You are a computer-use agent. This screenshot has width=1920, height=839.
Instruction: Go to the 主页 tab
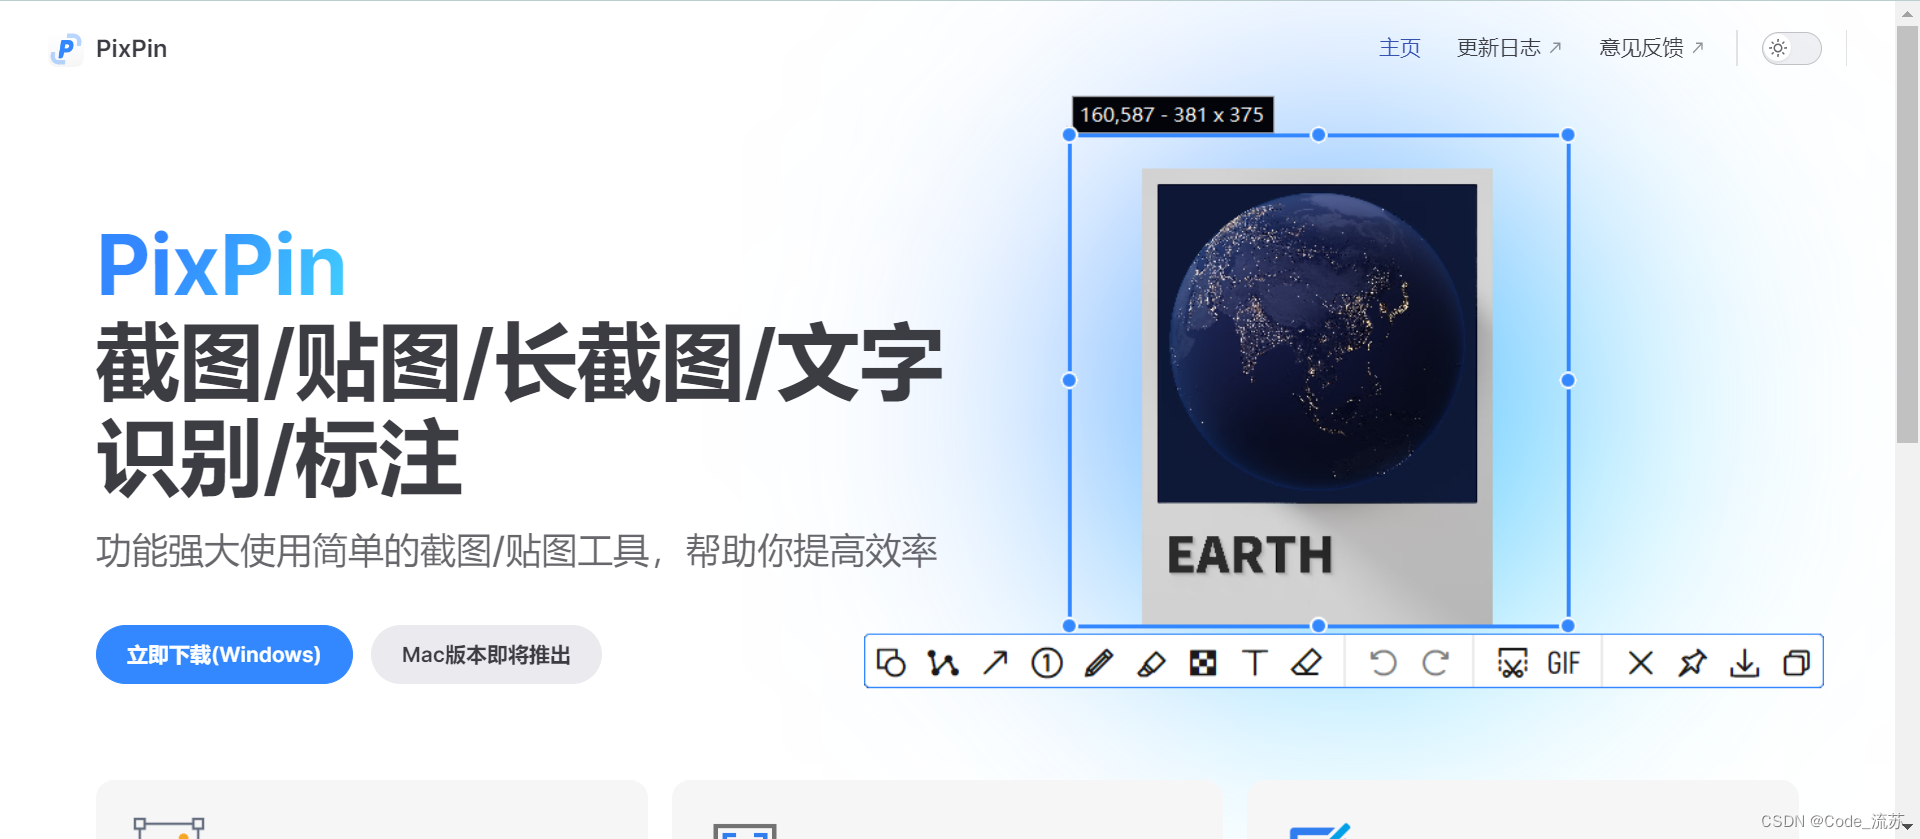pyautogui.click(x=1399, y=48)
